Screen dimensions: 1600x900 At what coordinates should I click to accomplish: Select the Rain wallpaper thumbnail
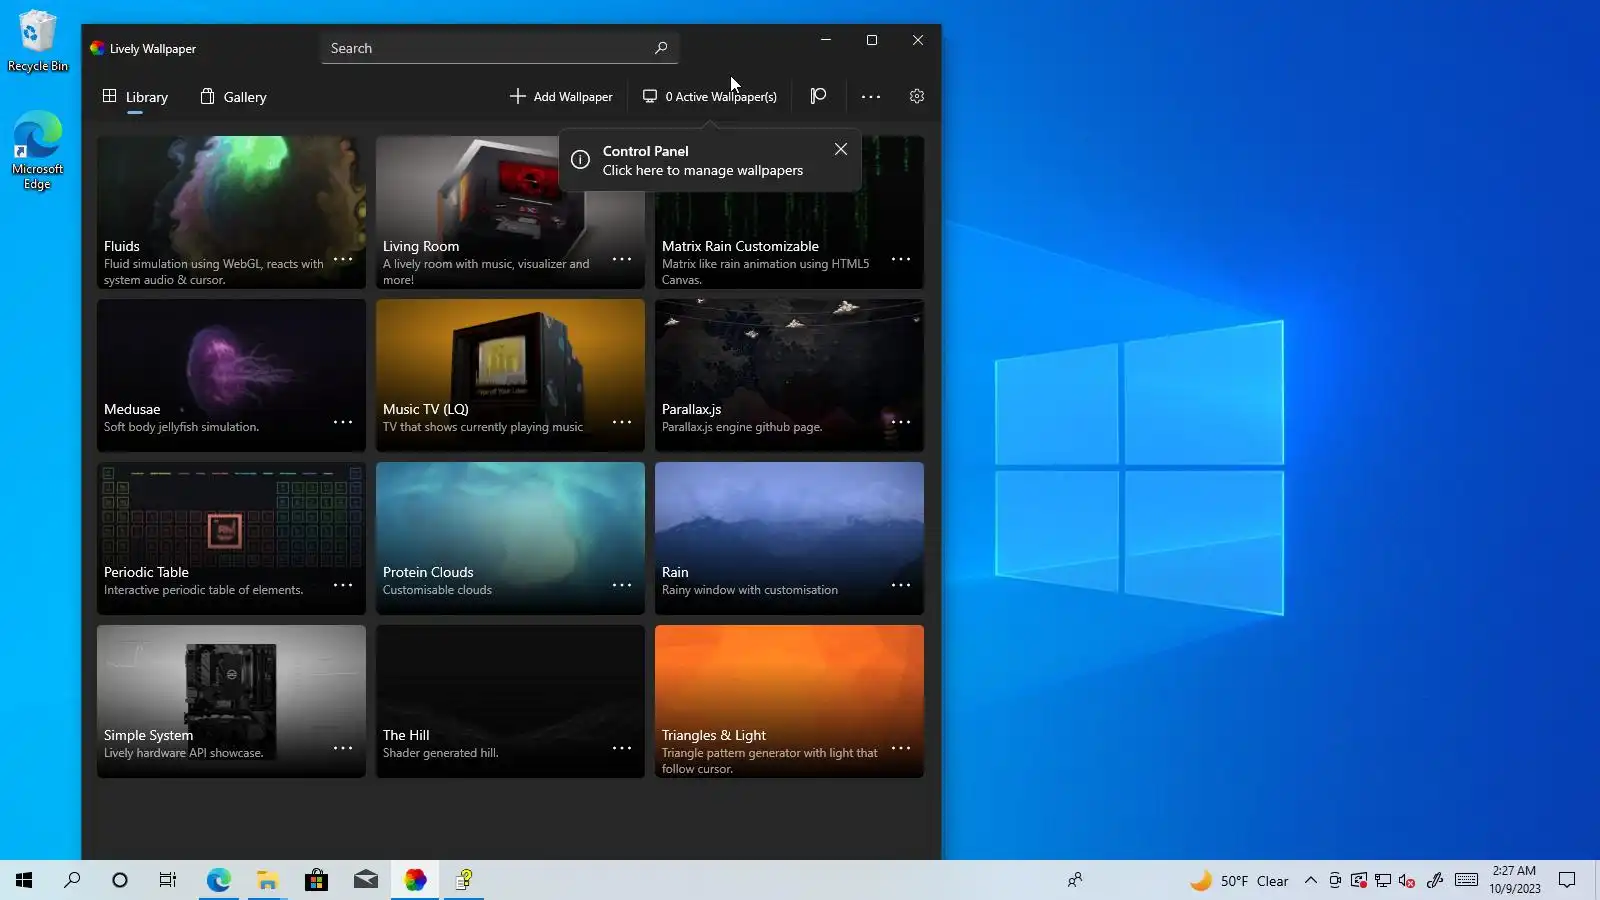789,538
